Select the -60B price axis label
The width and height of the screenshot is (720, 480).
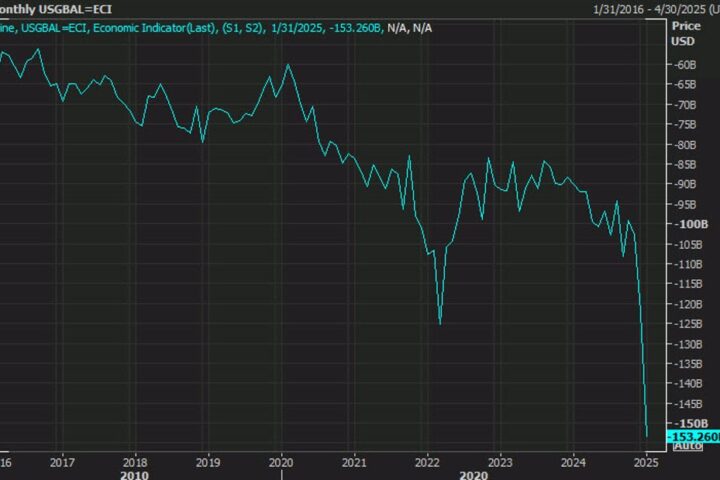coord(686,64)
